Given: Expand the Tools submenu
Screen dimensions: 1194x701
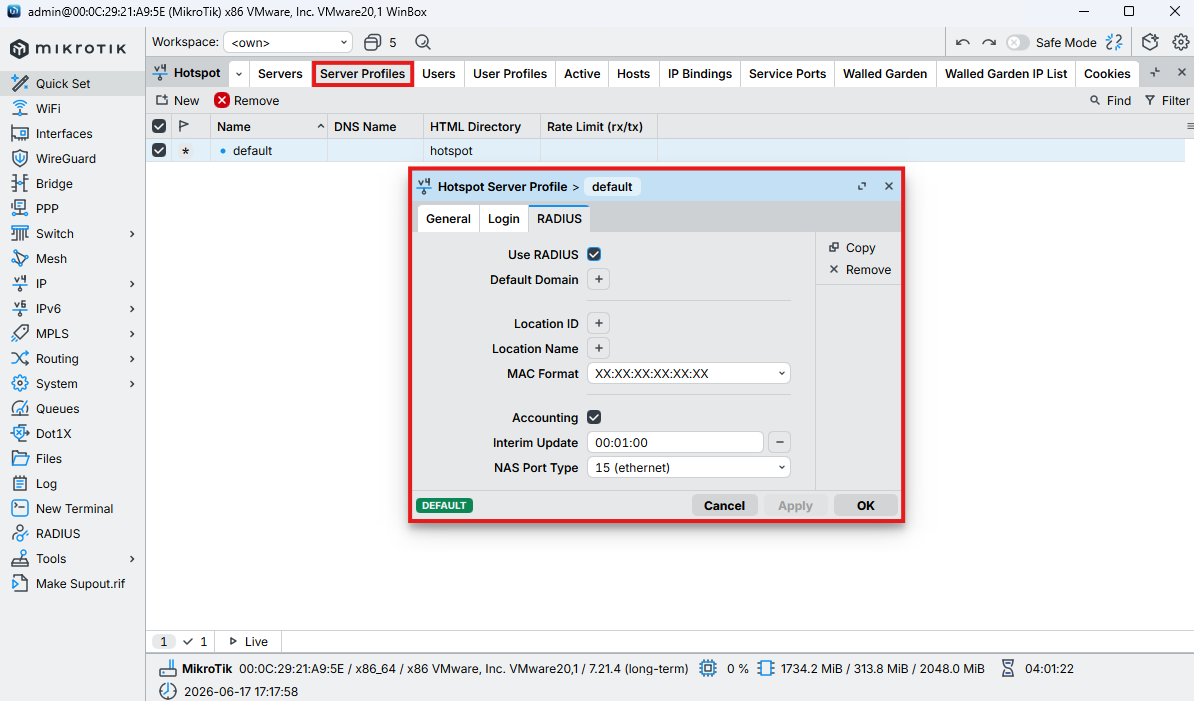Looking at the screenshot, I should click(x=132, y=559).
